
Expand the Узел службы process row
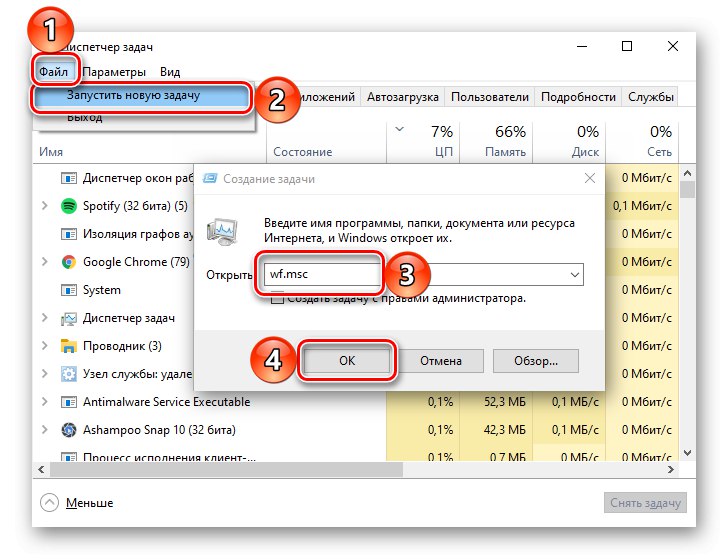click(45, 374)
